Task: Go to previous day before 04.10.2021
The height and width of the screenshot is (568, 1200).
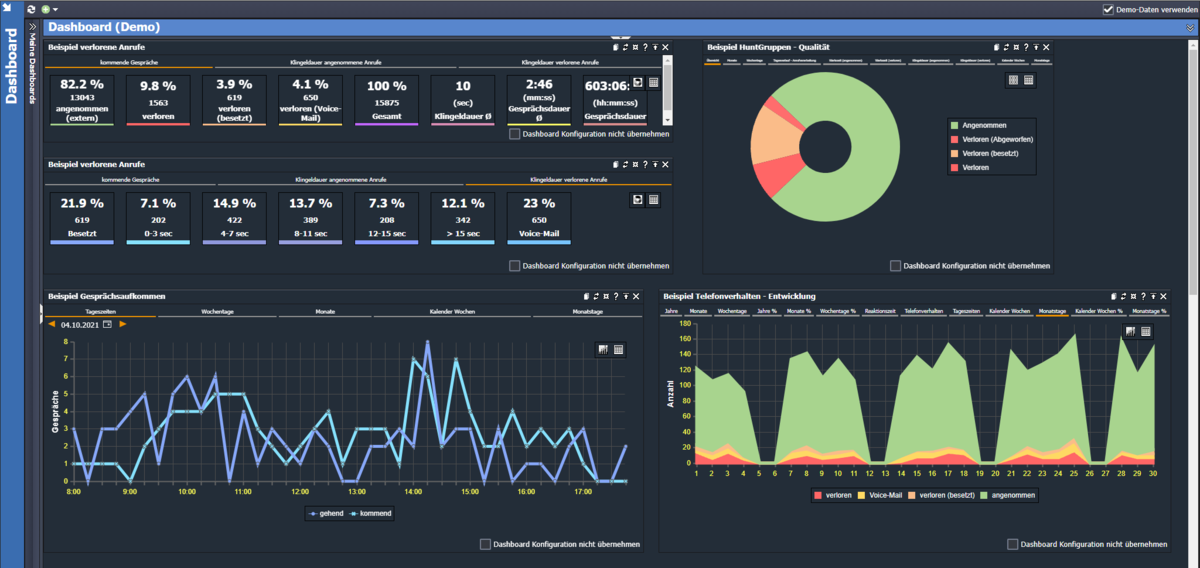Action: click(52, 324)
